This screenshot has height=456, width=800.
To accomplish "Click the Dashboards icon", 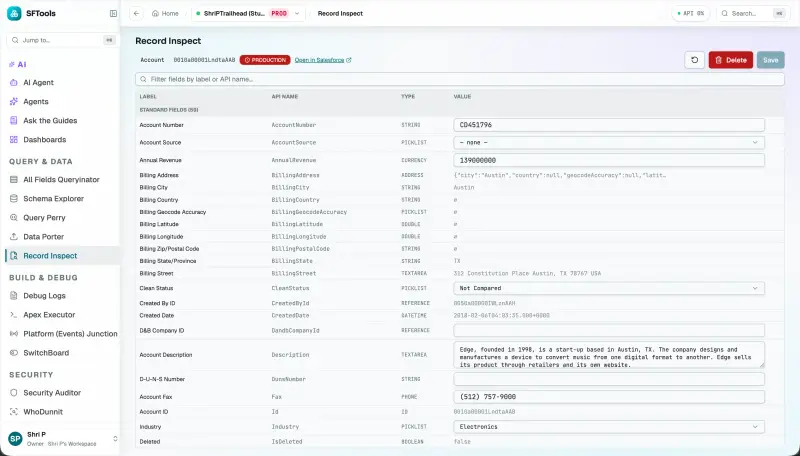I will [14, 139].
